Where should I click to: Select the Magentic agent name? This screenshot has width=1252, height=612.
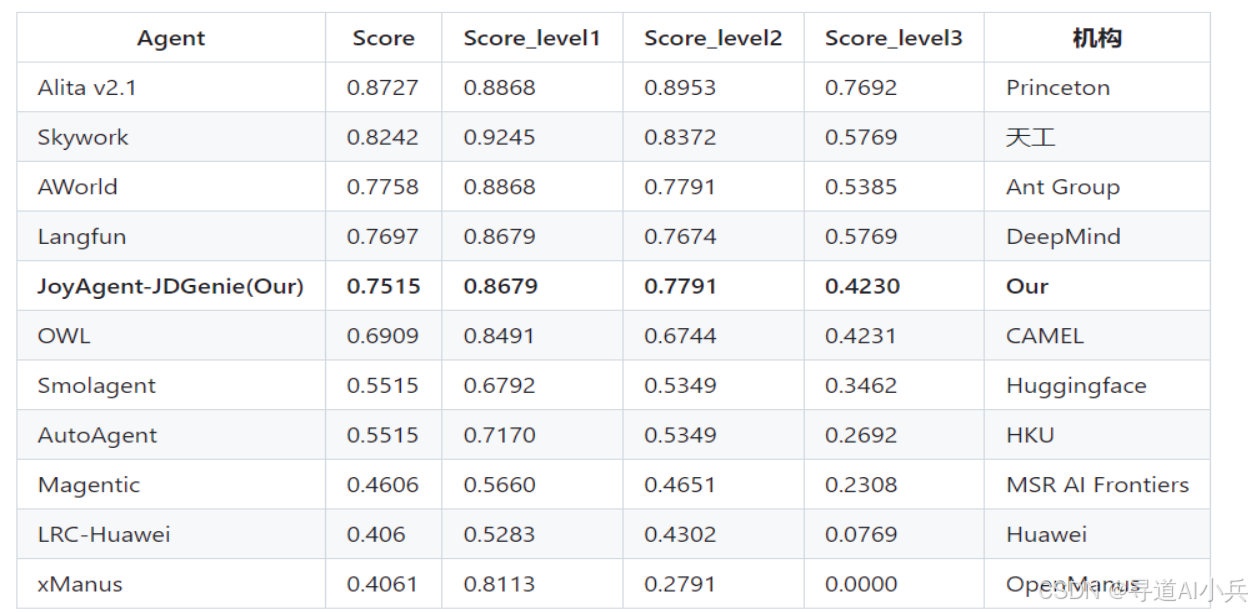click(x=89, y=485)
